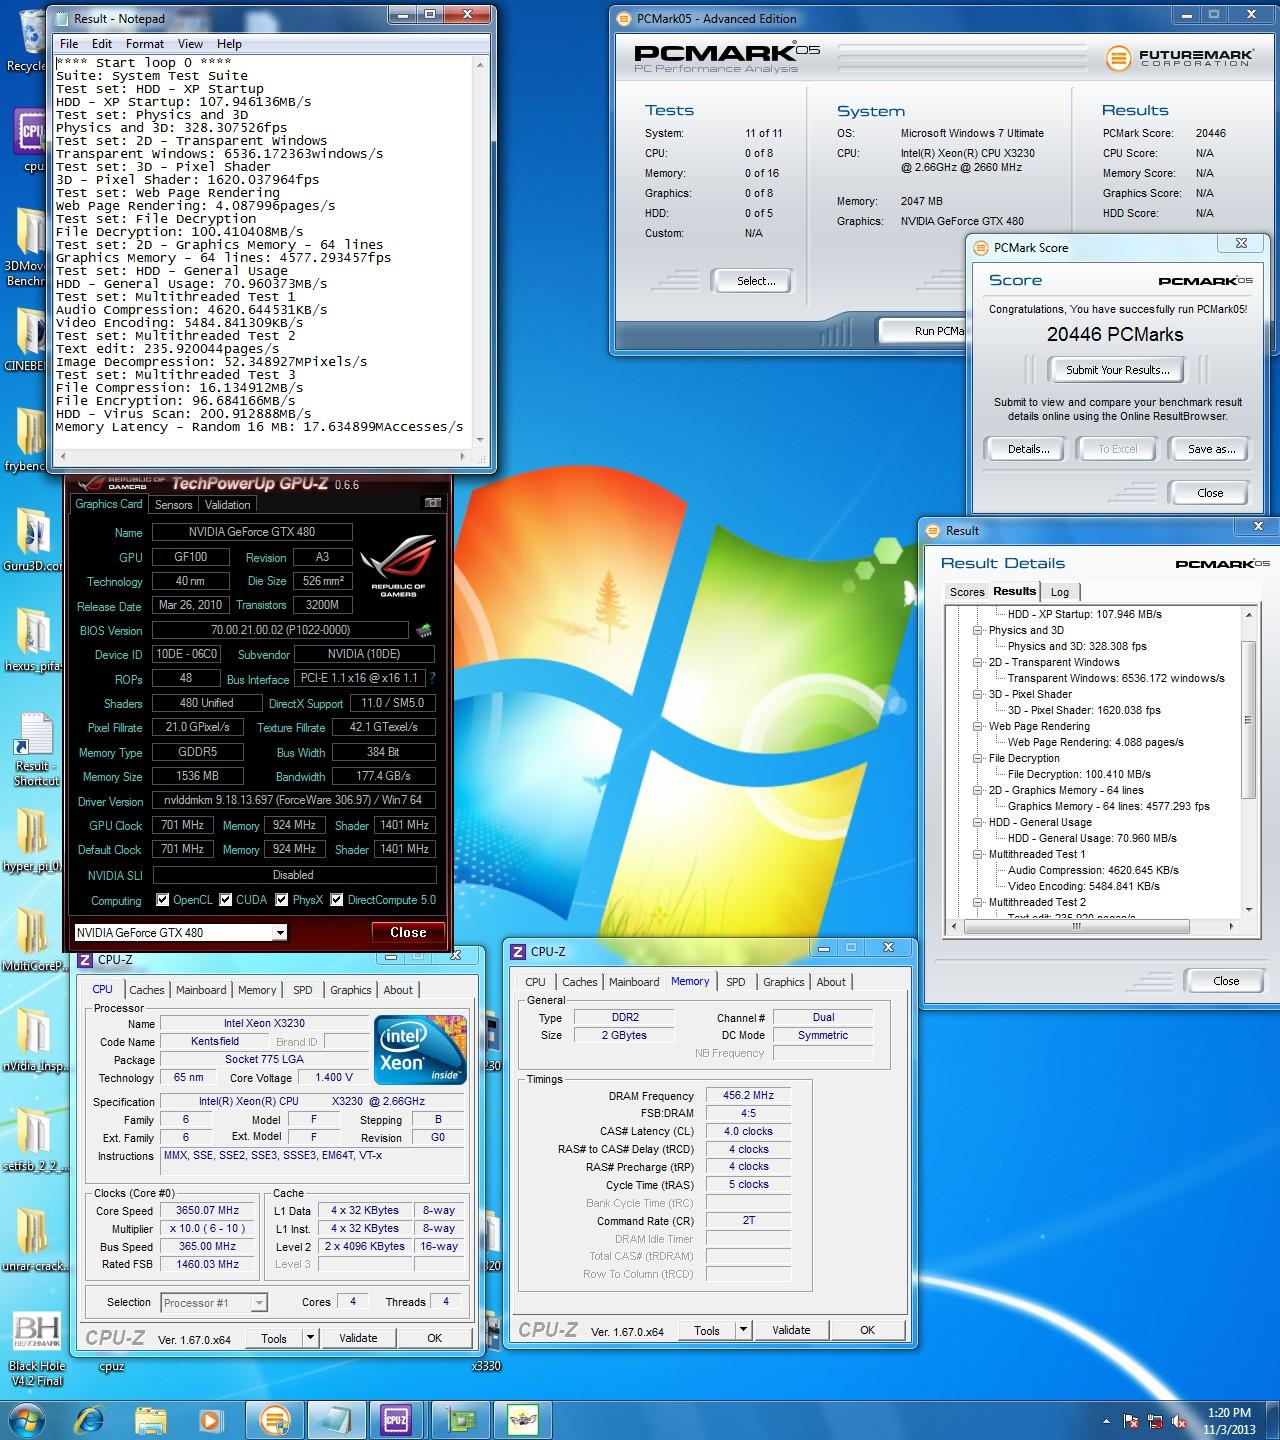Launch Internet Explorer from the taskbar

[x=89, y=1420]
